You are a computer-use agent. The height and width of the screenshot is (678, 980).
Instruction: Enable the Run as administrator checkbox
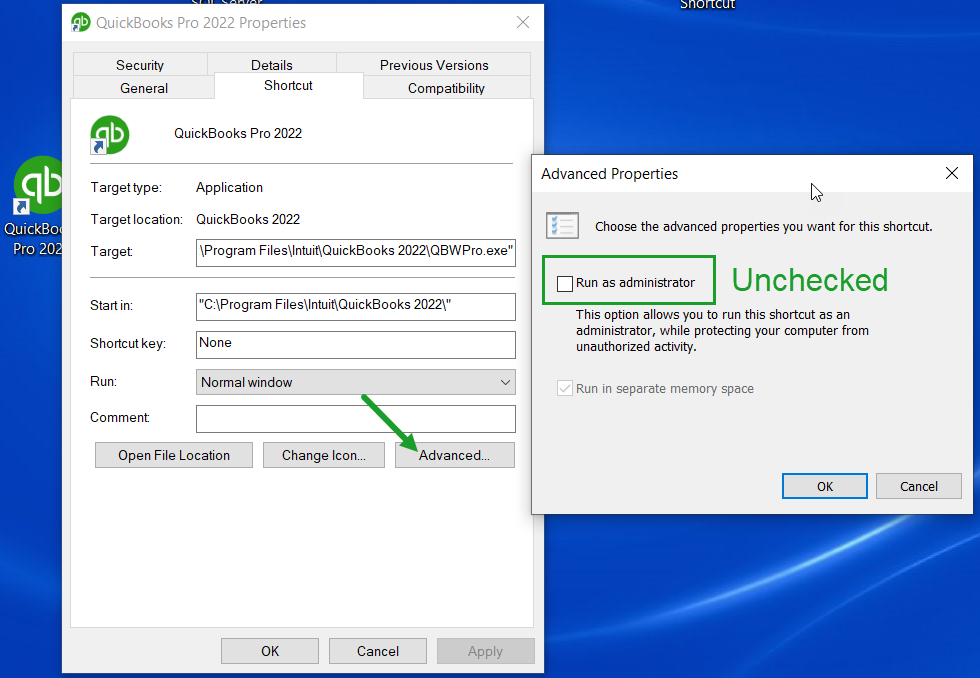click(565, 283)
